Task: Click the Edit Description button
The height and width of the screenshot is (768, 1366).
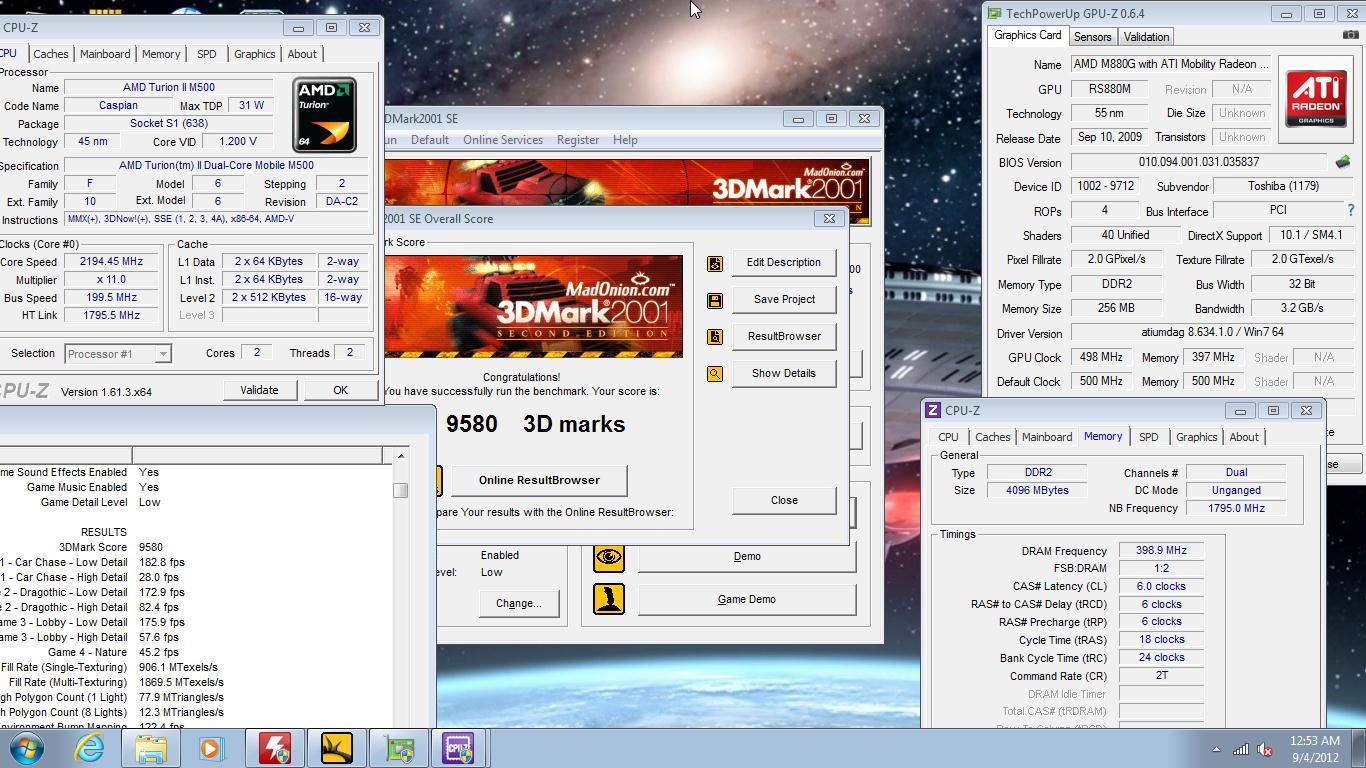Action: coord(784,262)
